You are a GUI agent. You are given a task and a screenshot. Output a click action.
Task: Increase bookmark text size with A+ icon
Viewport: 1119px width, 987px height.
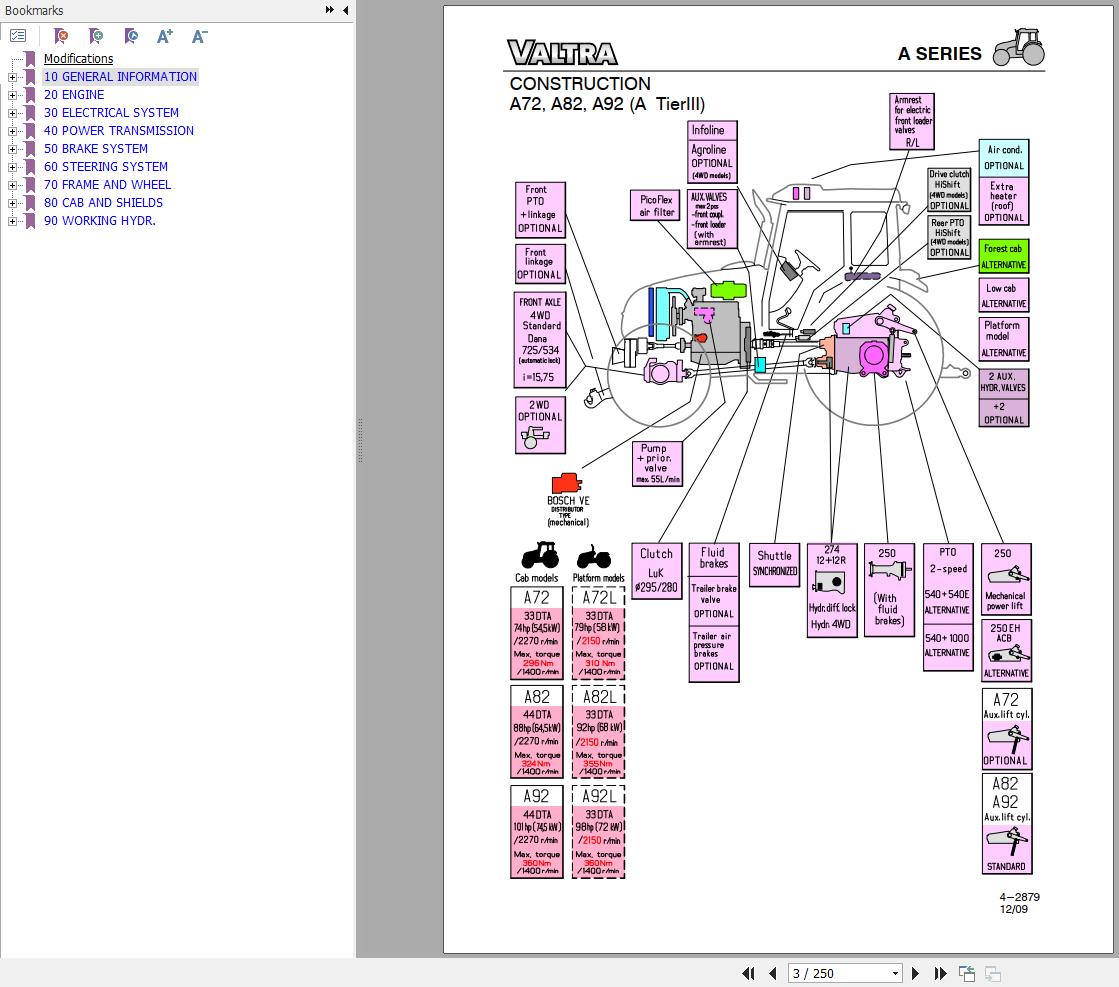click(165, 36)
